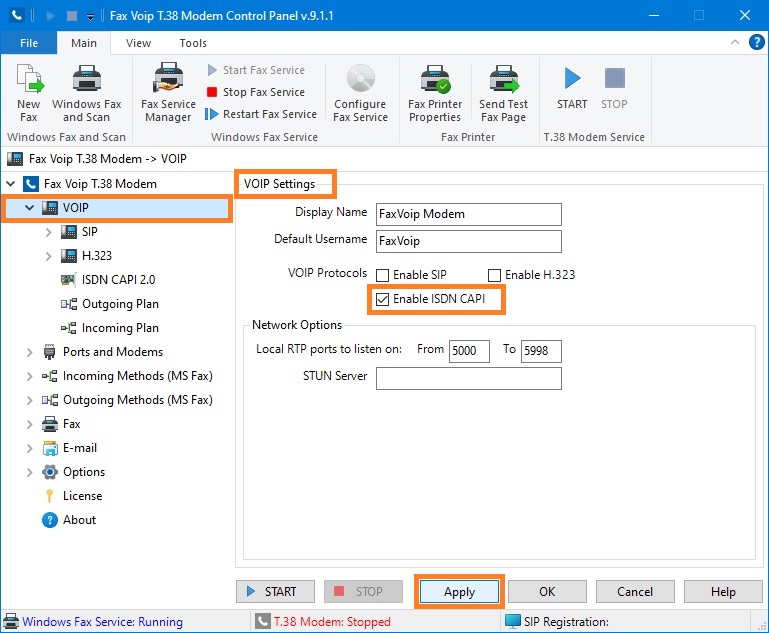The width and height of the screenshot is (769, 633).
Task: Click the ribbon START T.38 Modem Service icon
Action: [572, 87]
